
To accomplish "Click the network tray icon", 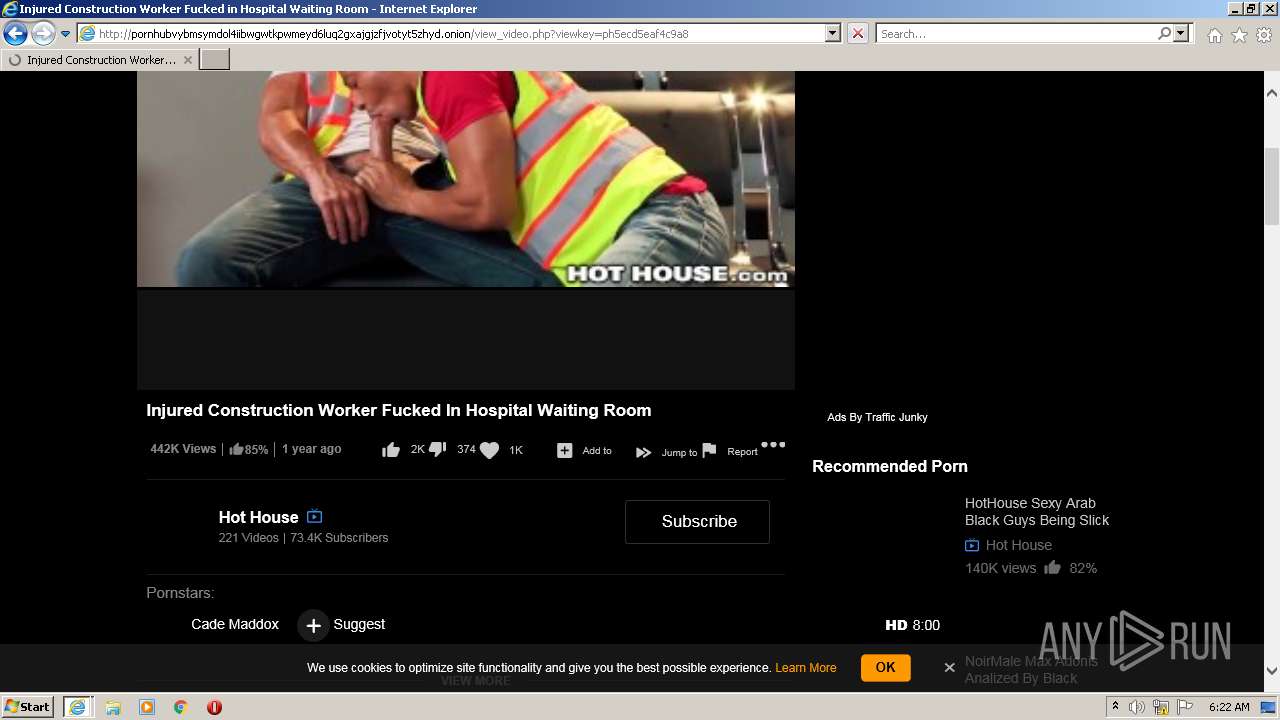I will click(x=1162, y=707).
